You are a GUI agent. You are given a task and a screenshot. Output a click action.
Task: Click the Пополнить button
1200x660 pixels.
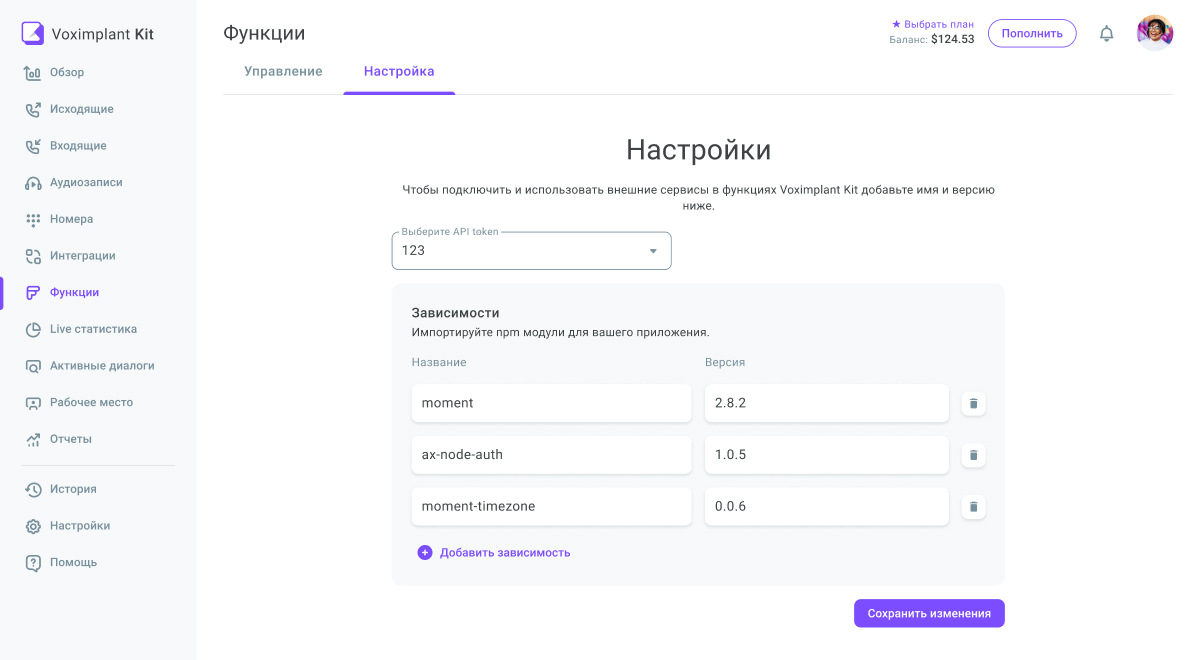(1032, 33)
